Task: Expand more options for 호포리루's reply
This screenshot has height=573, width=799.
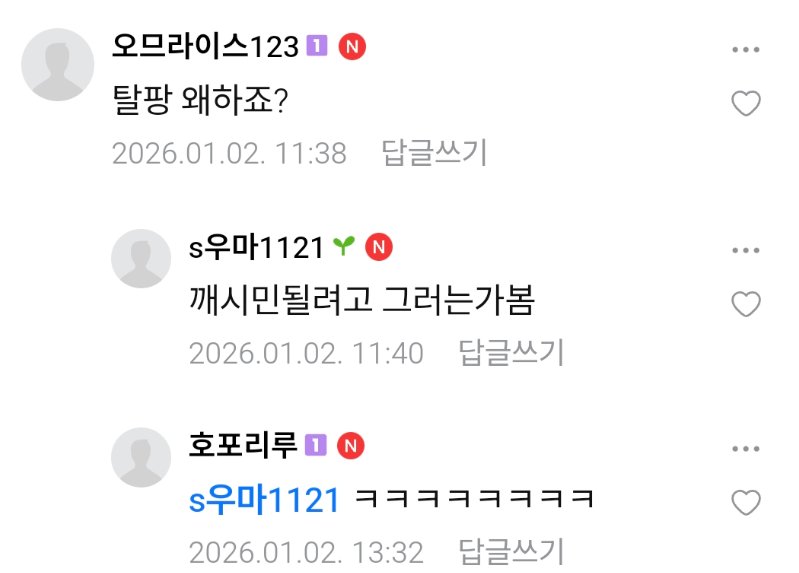Action: pos(745,449)
